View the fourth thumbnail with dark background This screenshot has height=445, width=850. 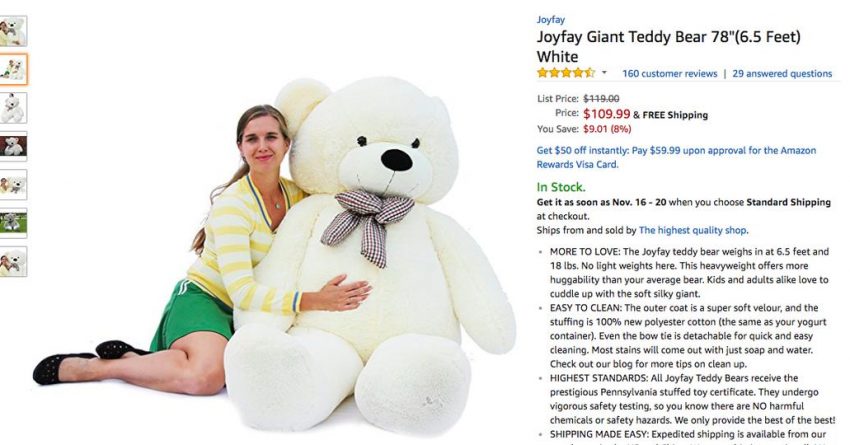(13, 146)
